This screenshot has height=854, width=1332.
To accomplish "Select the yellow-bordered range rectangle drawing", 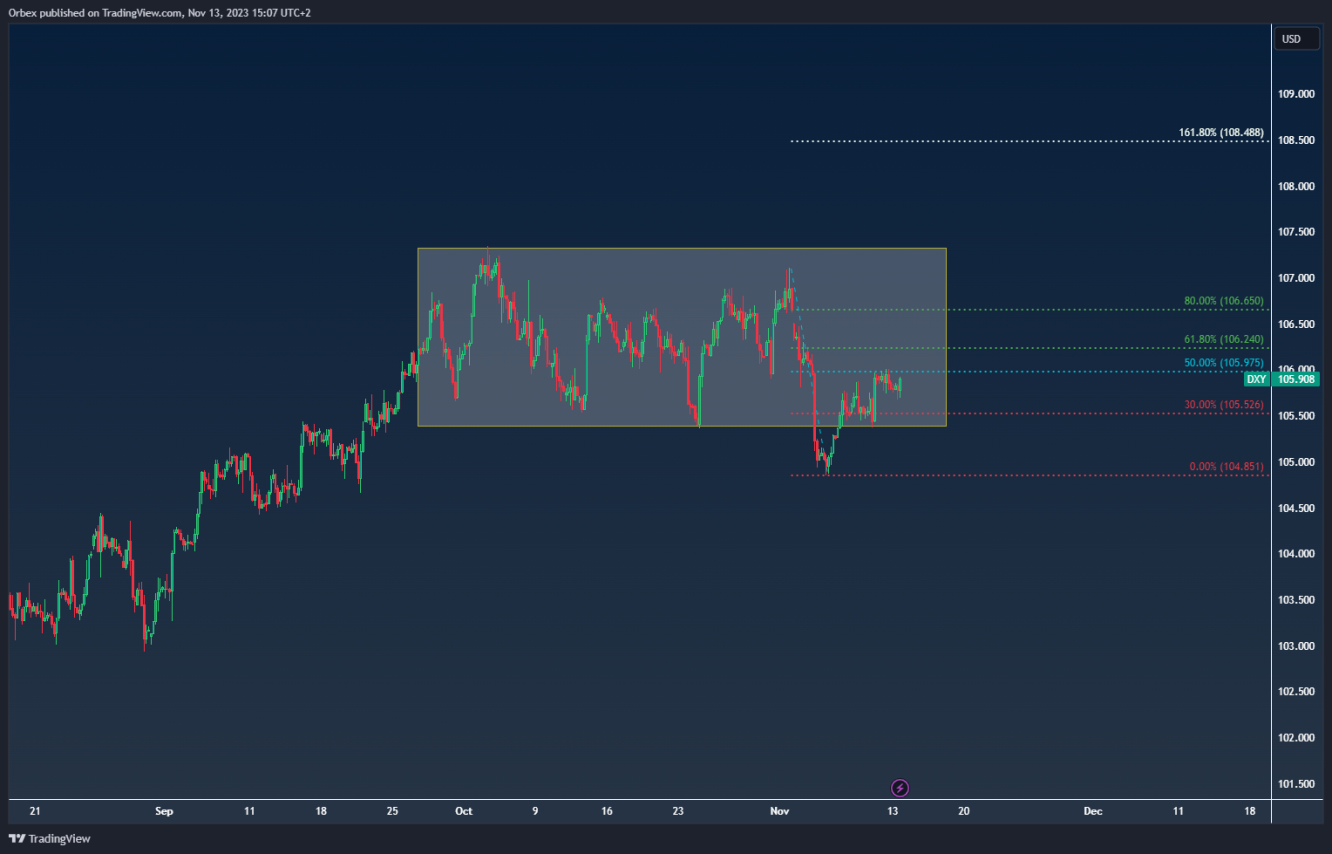I will 682,337.
